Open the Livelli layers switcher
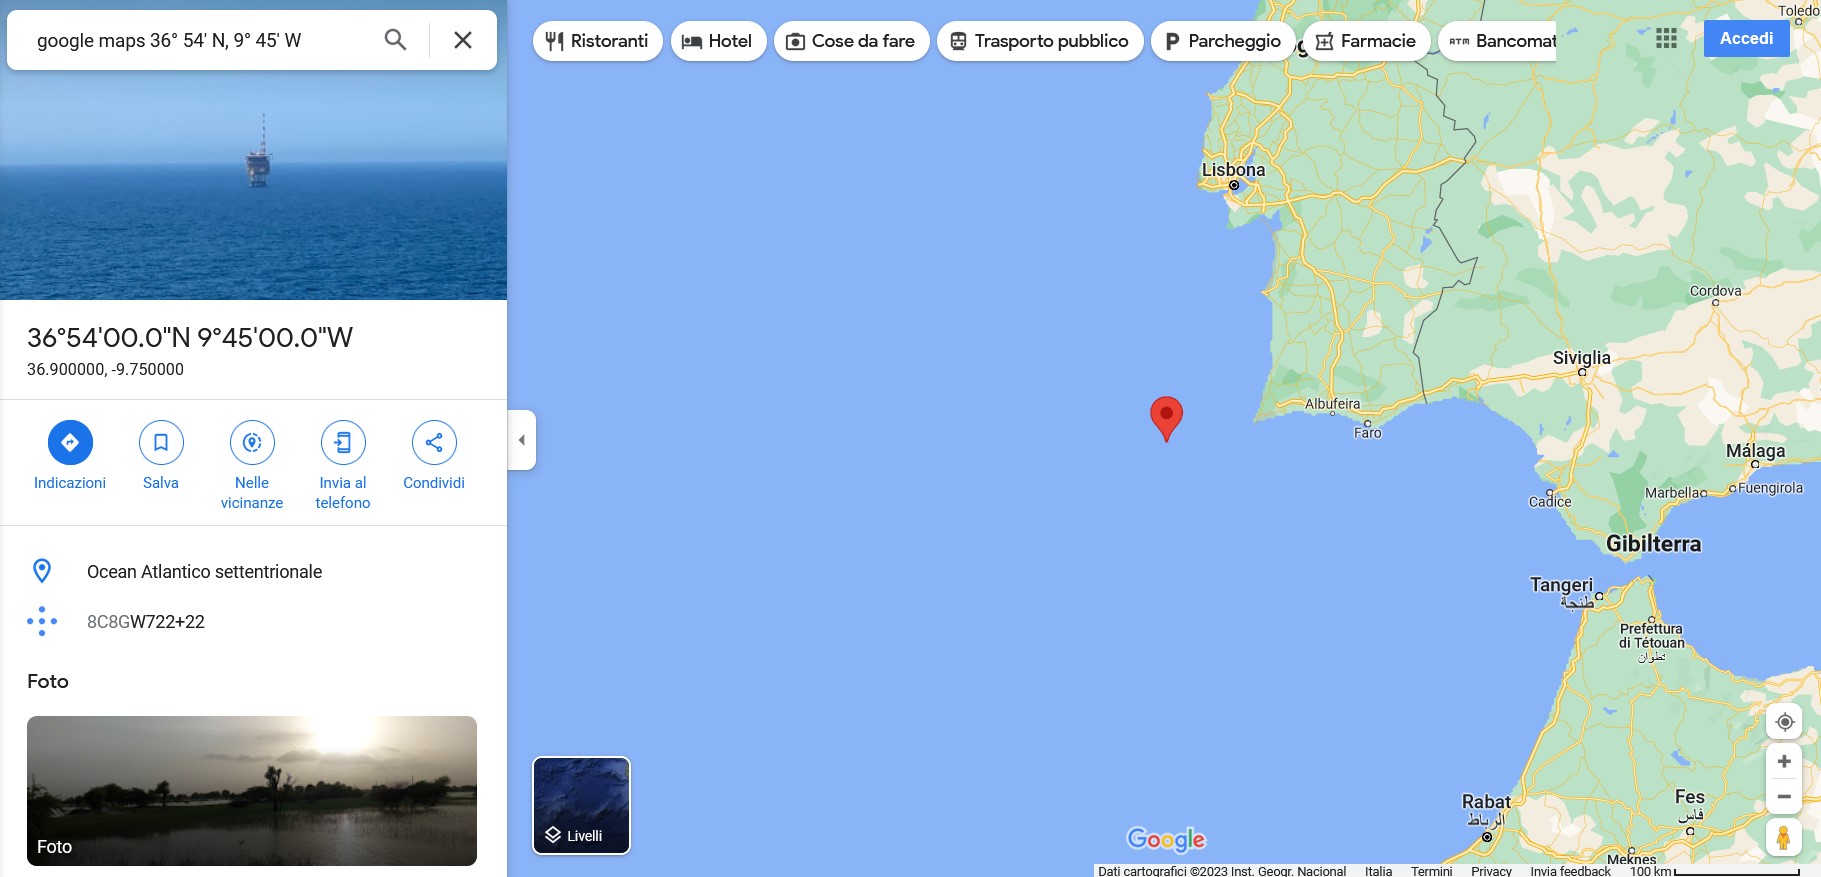Image resolution: width=1821 pixels, height=877 pixels. 582,806
